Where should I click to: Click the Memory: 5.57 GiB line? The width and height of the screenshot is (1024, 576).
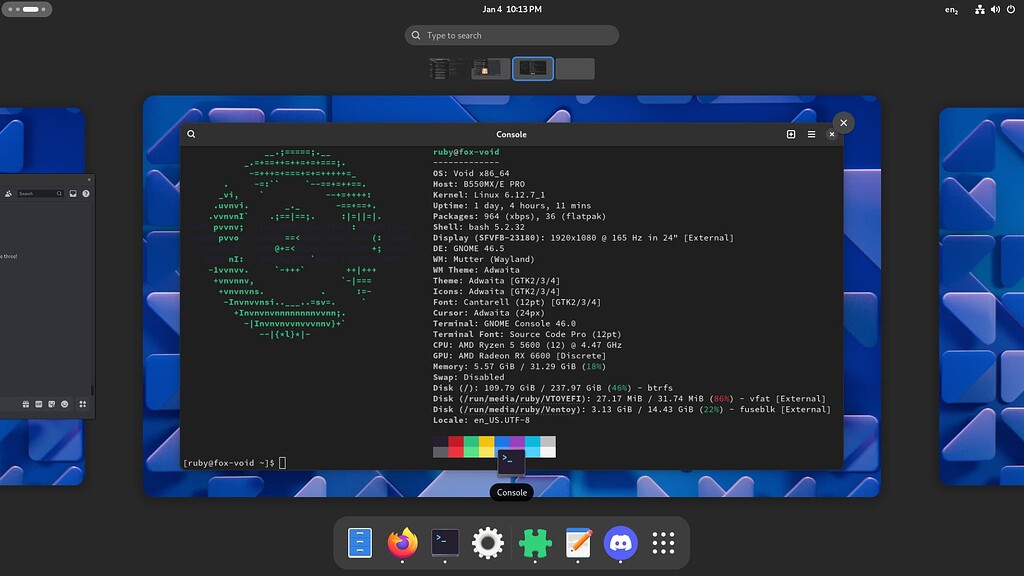(519, 366)
